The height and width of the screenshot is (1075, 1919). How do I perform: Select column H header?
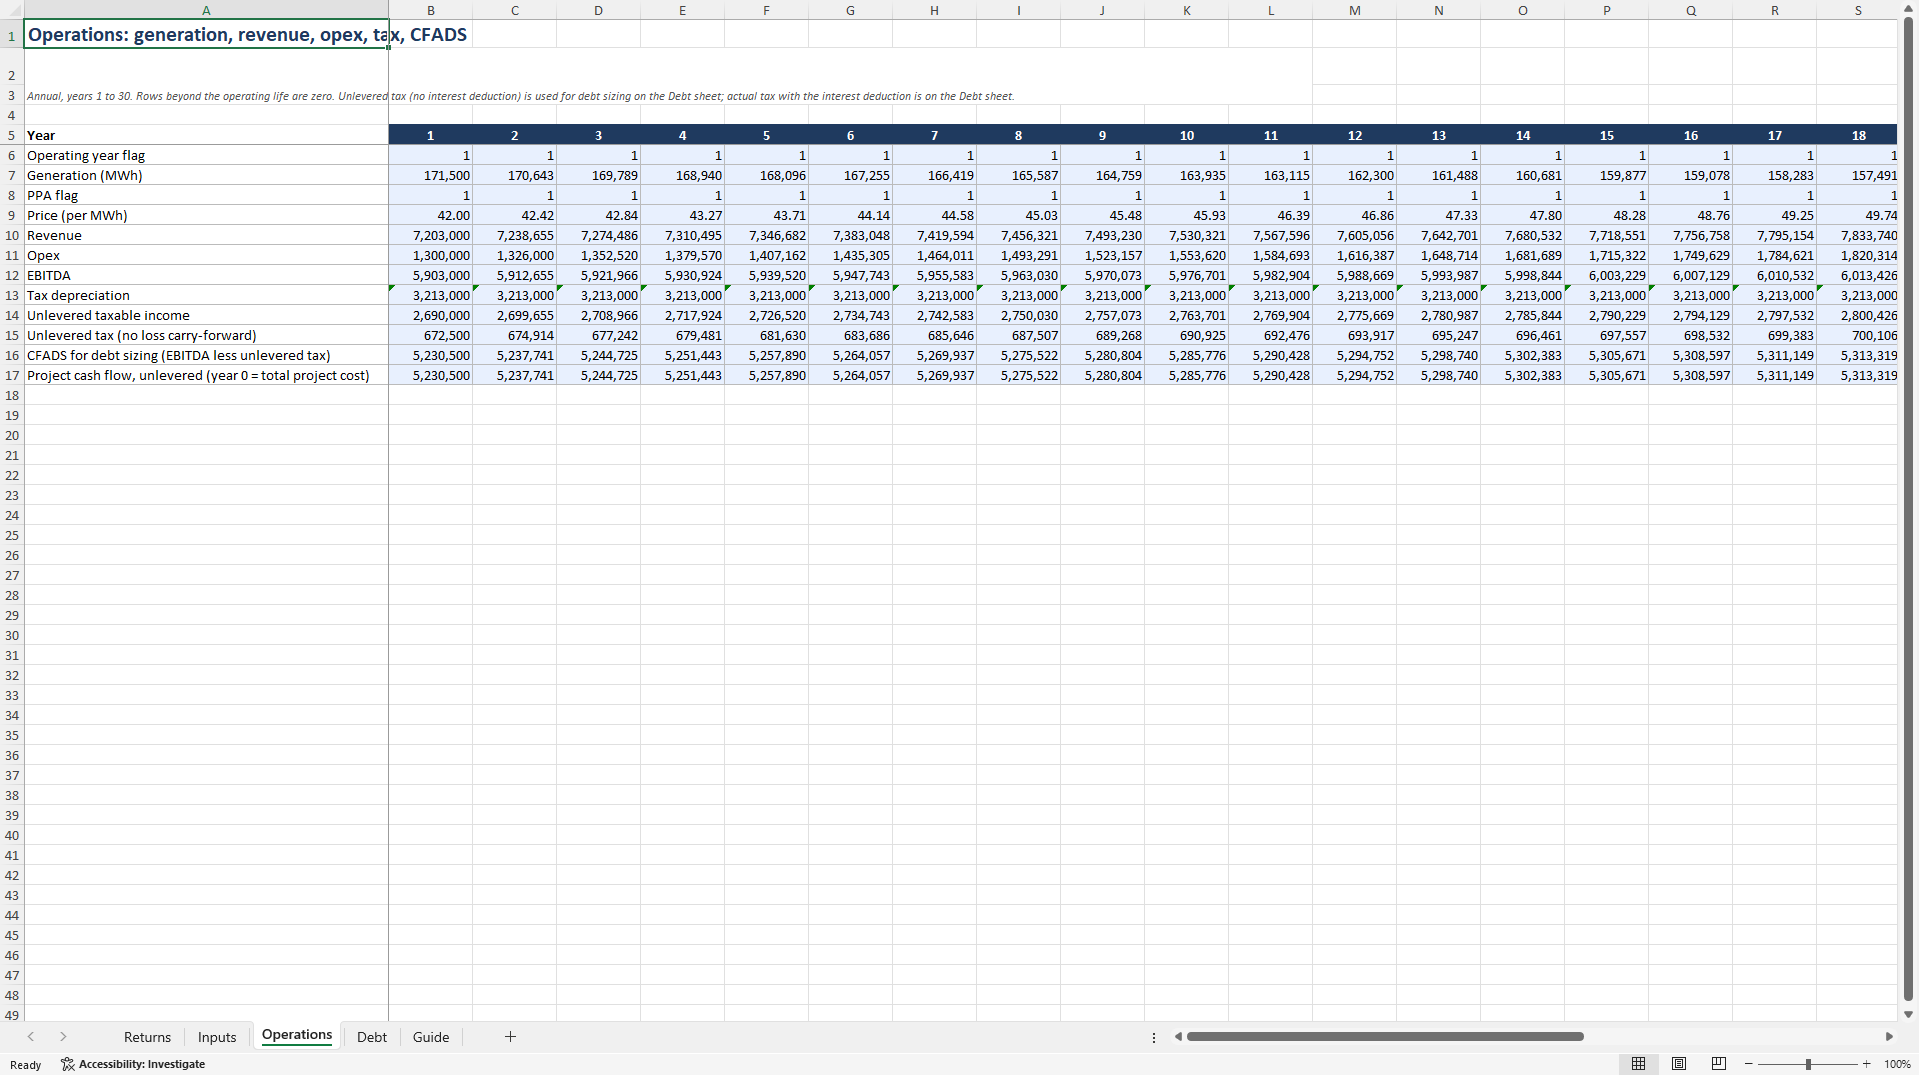pos(934,10)
